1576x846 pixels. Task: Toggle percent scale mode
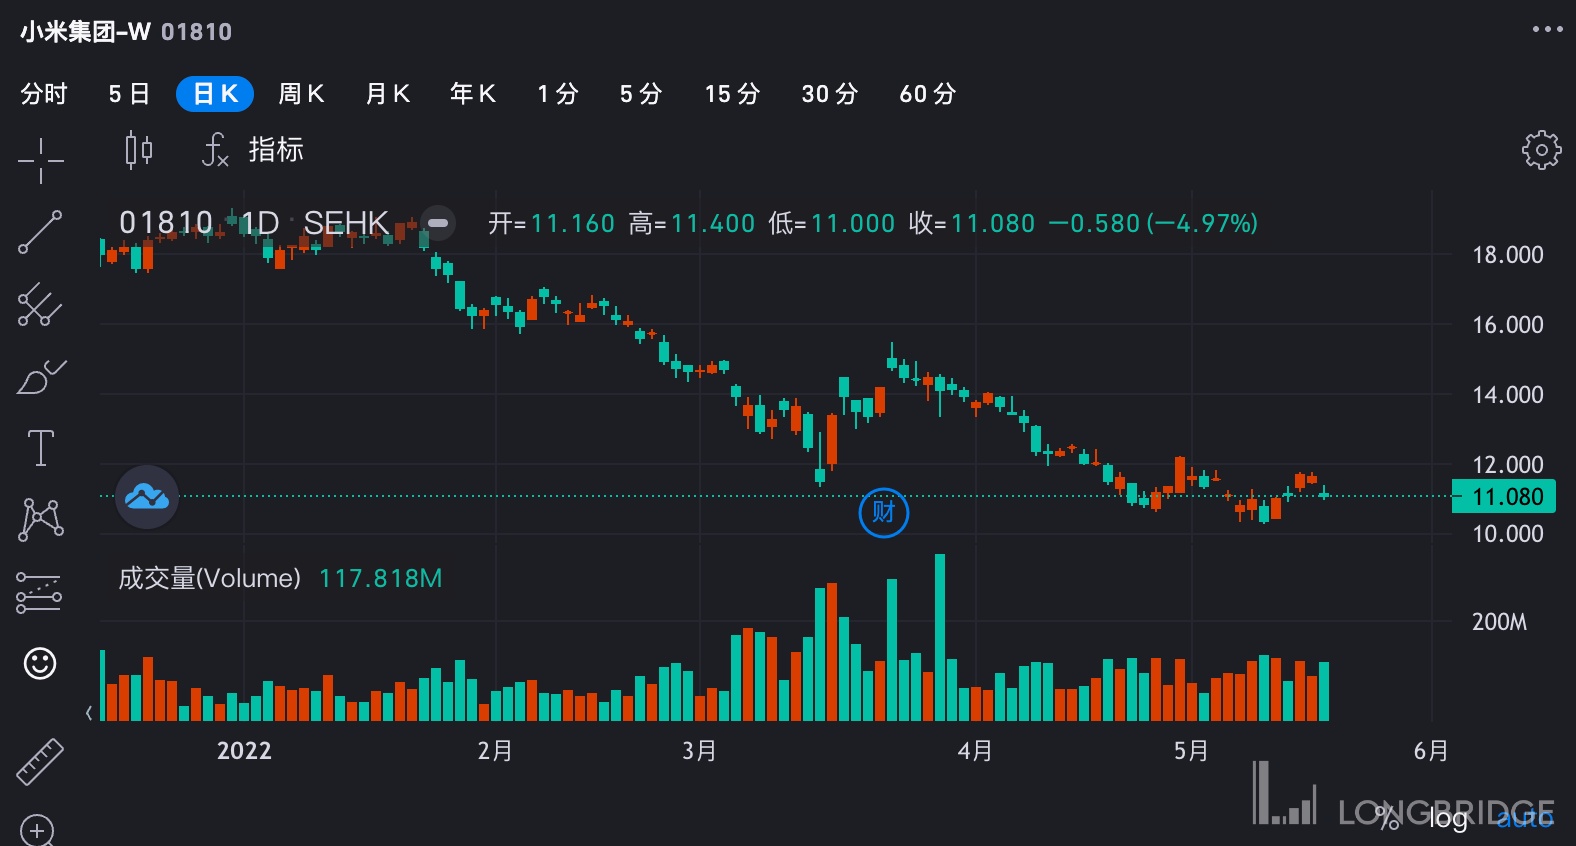point(1387,818)
